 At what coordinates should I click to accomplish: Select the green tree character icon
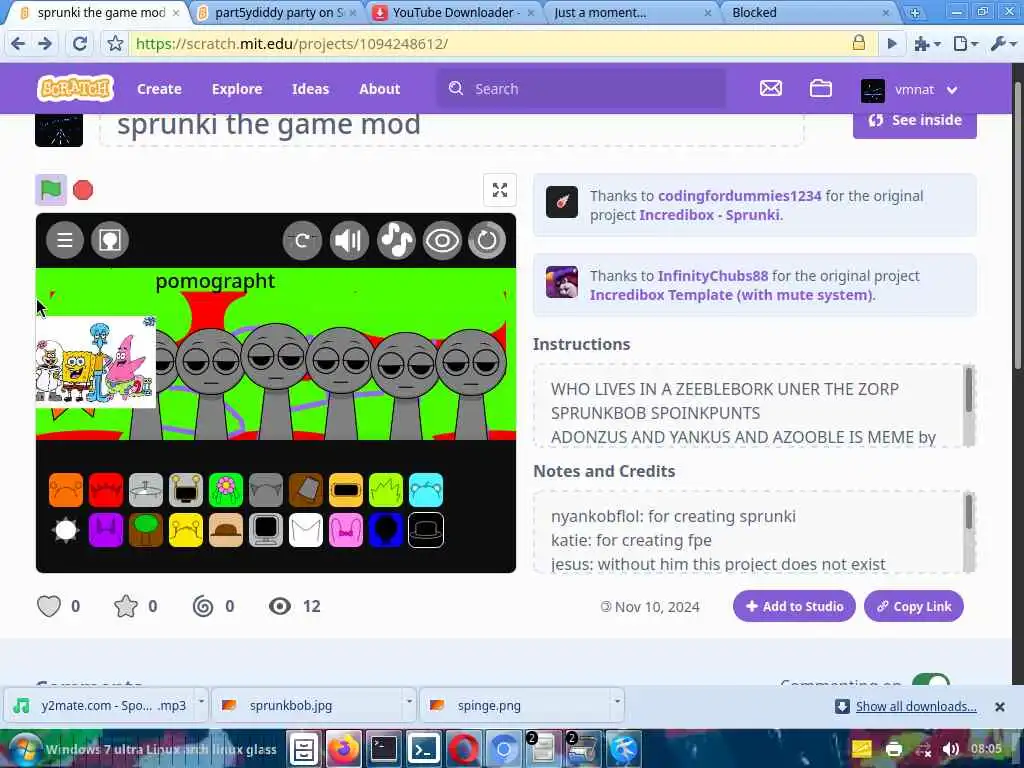tap(146, 530)
